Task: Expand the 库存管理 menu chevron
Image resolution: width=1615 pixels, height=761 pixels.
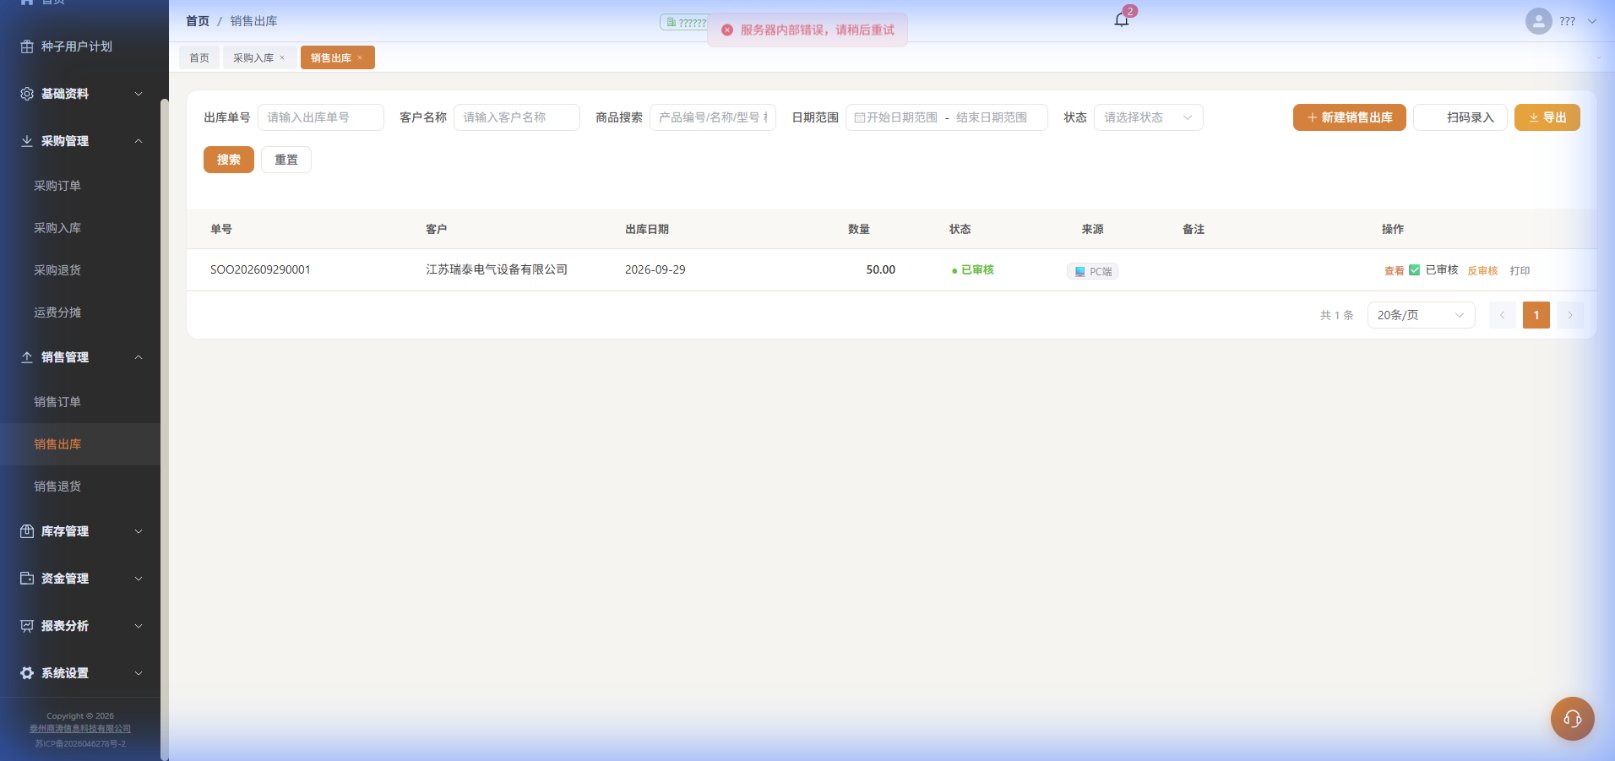Action: [x=138, y=531]
